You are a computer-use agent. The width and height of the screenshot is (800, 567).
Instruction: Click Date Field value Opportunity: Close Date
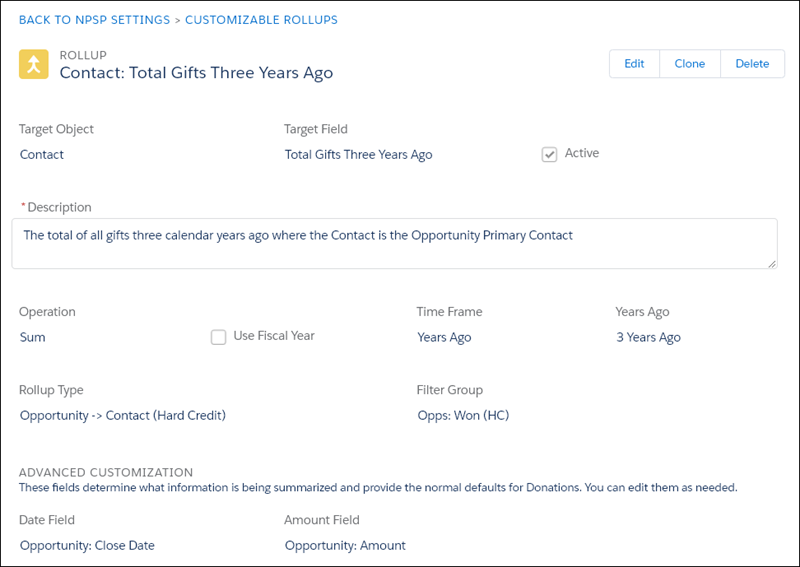coord(87,546)
